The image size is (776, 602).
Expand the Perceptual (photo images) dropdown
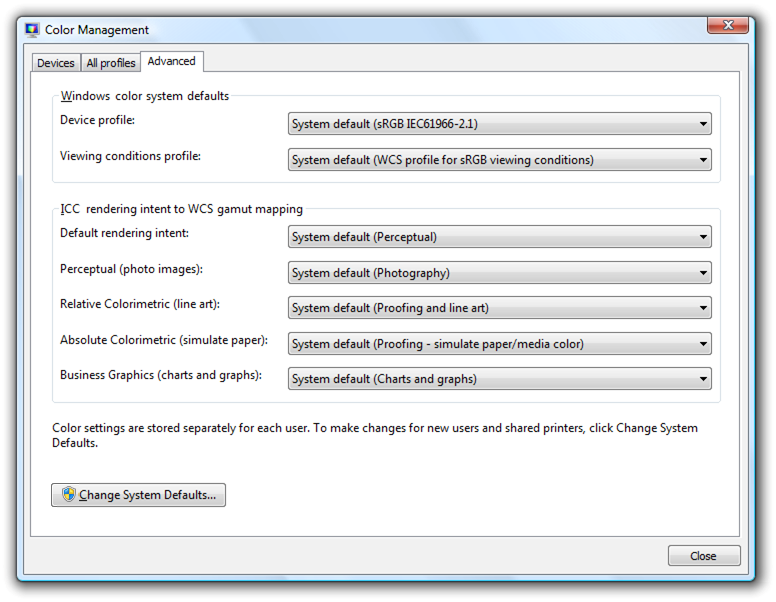[x=500, y=273]
